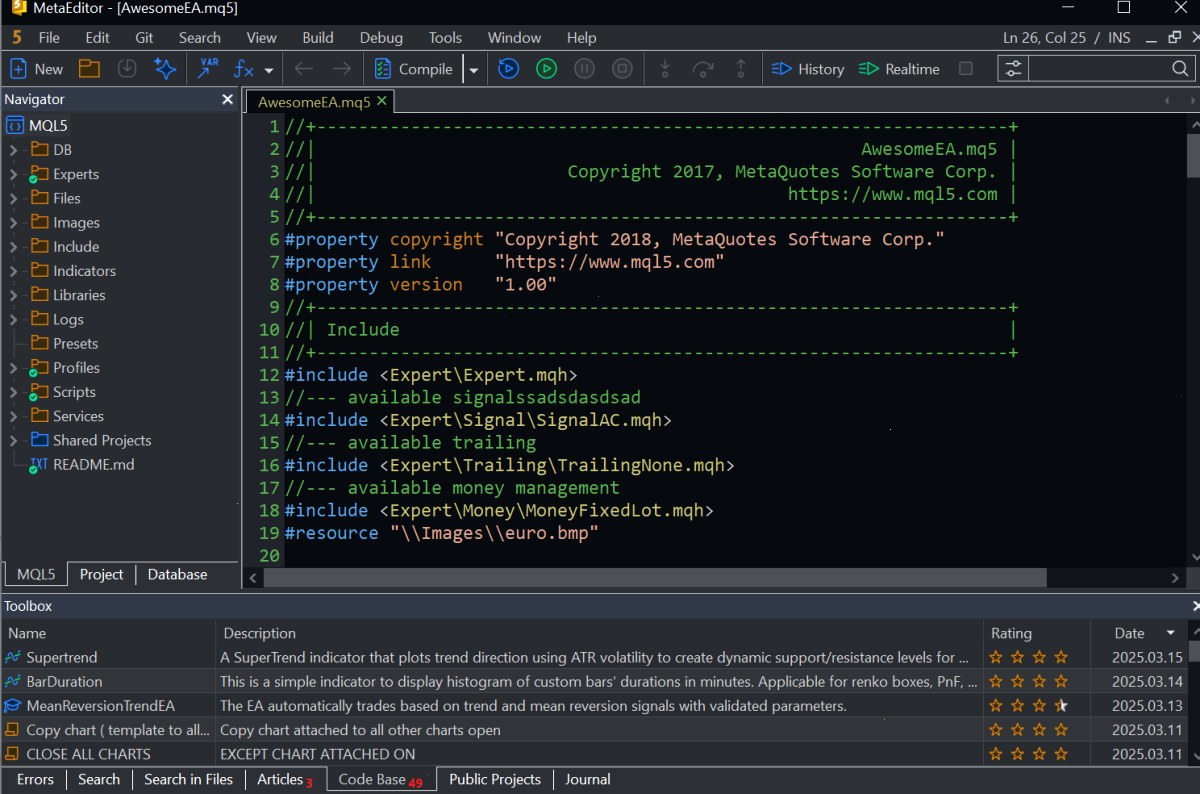
Task: Start profiling on History data
Action: 808,69
